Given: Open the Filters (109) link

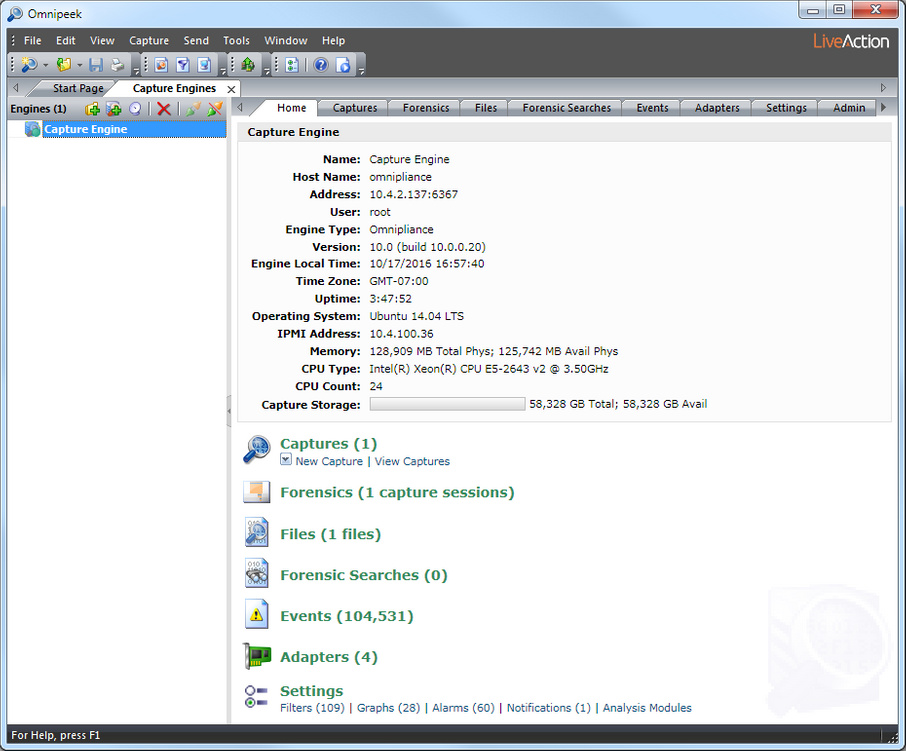Looking at the screenshot, I should (312, 708).
